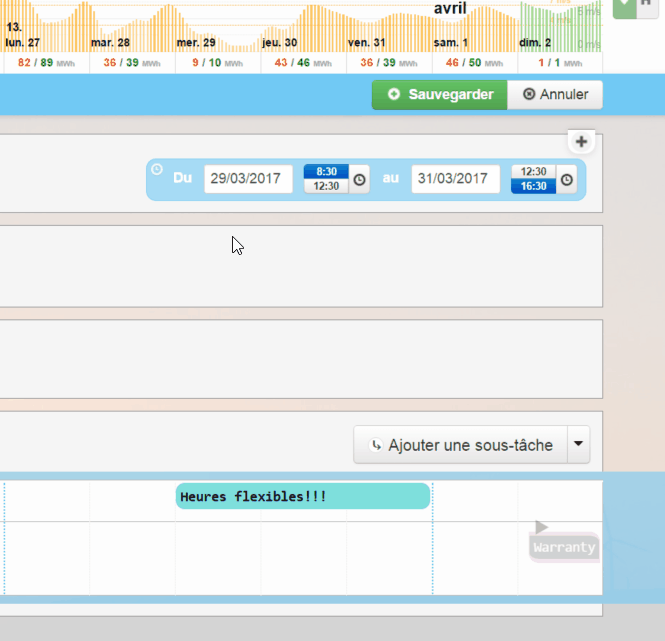665x641 pixels.
Task: Open the start time clock picker
Action: pos(360,180)
